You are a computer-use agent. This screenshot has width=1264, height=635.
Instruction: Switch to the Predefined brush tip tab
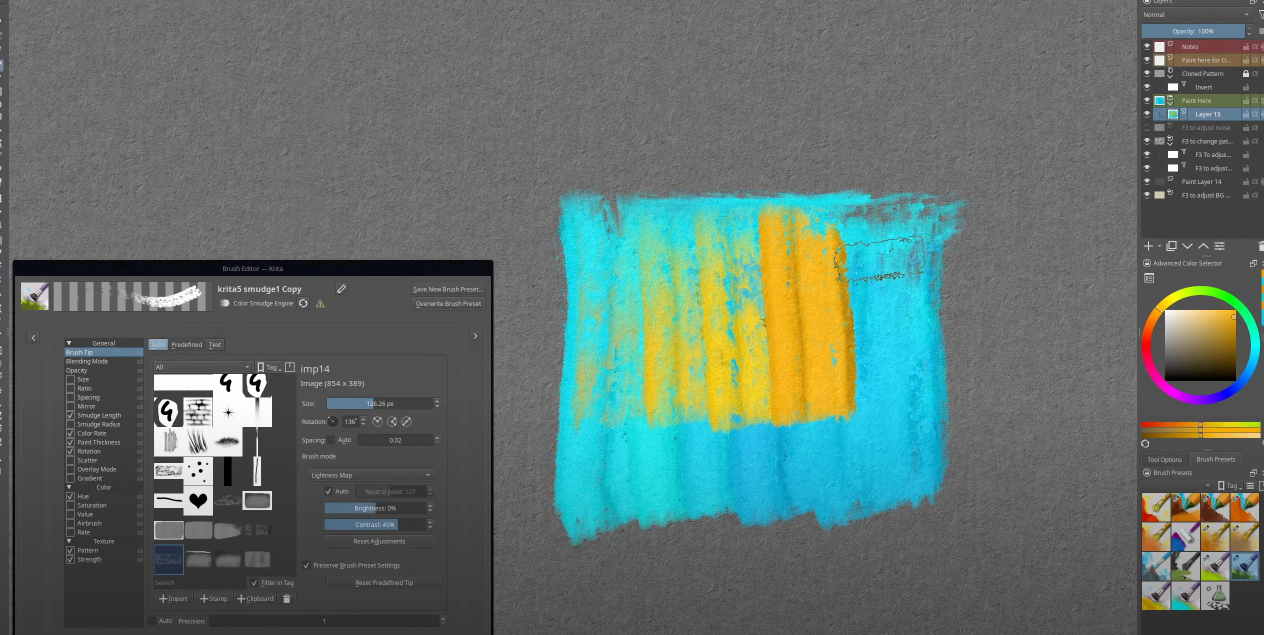click(186, 345)
